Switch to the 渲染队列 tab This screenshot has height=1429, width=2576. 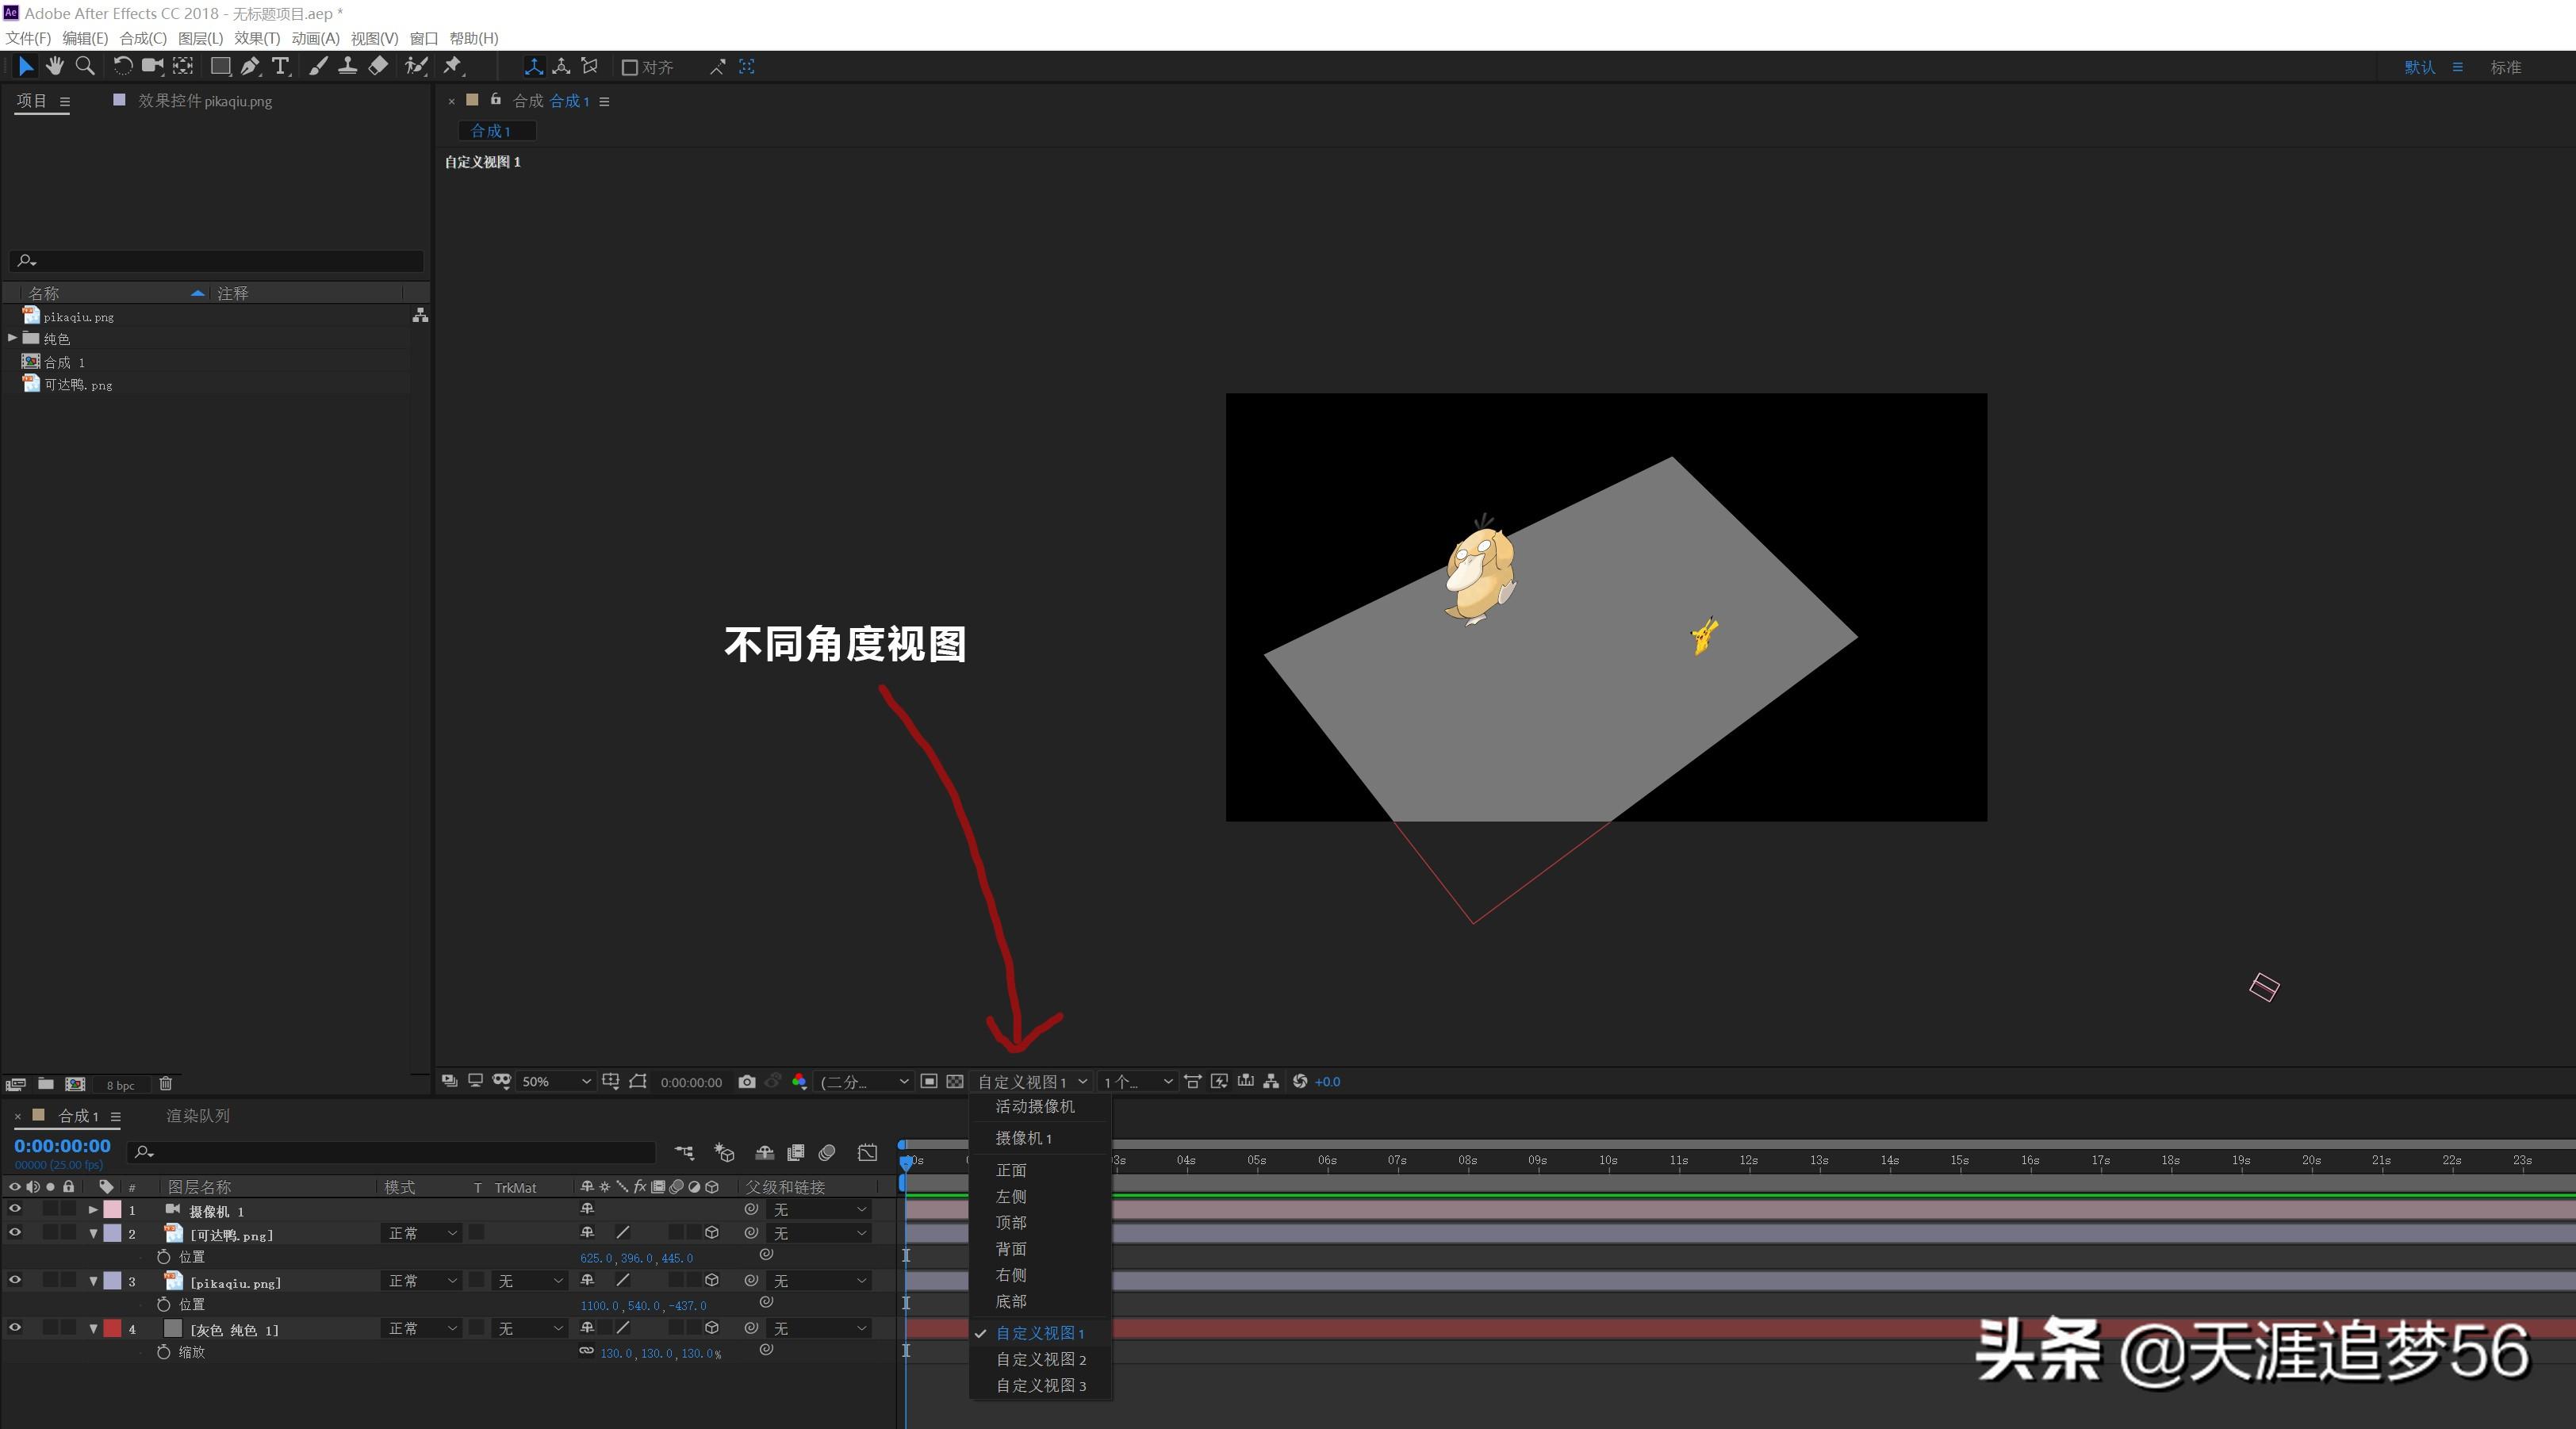197,1115
